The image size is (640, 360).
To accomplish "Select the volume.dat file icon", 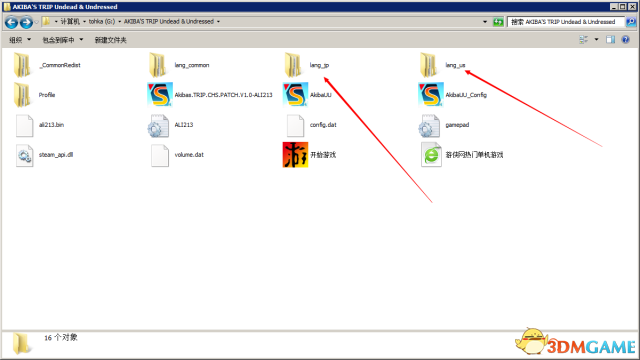I will click(160, 155).
